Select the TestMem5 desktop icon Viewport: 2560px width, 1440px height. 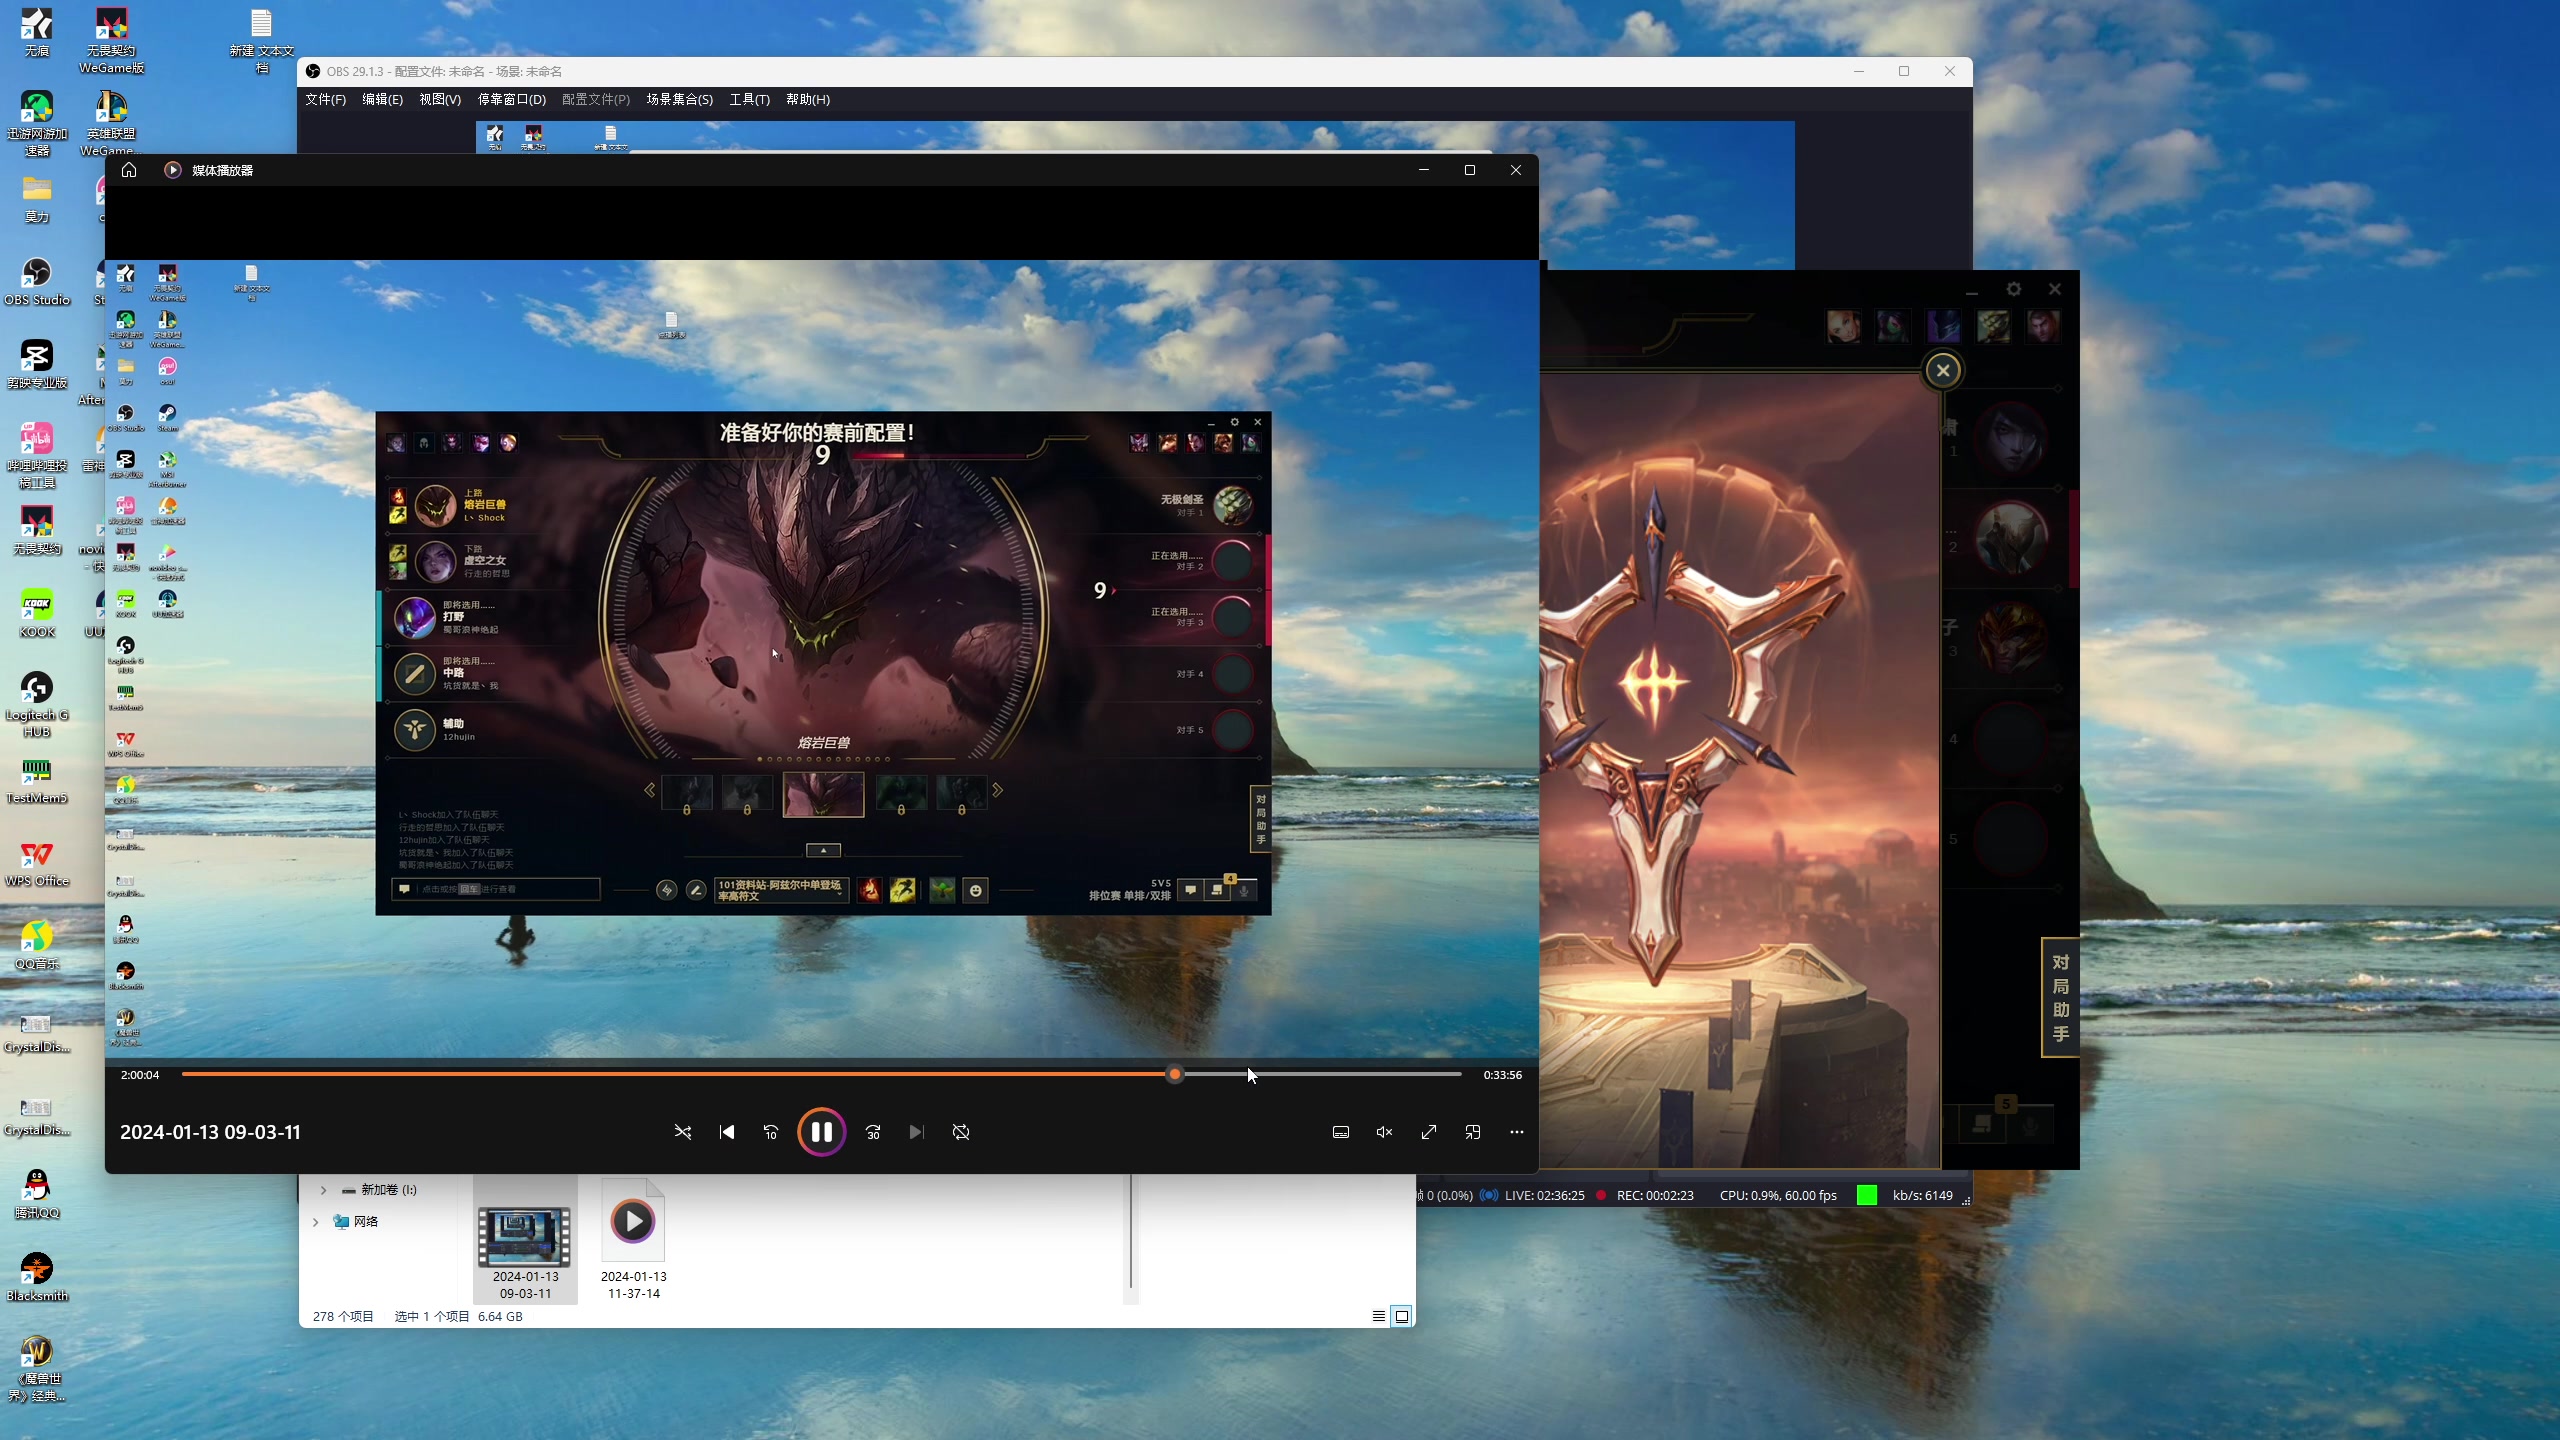tap(37, 779)
